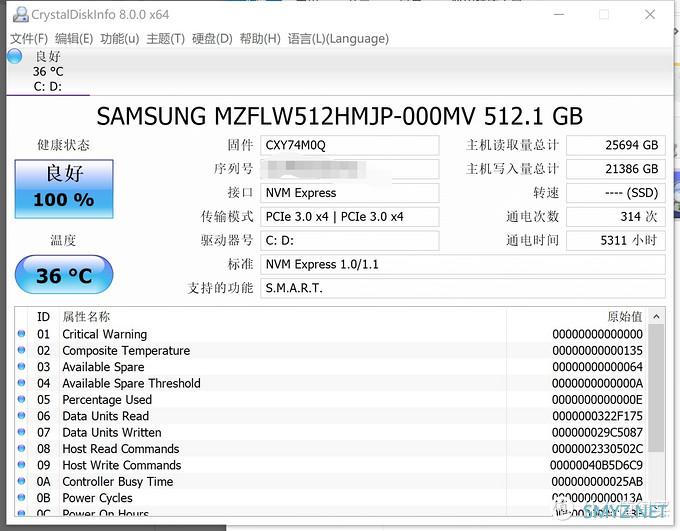This screenshot has width=680, height=531.
Task: Click raw value 0000000322F175
Action: click(x=598, y=416)
